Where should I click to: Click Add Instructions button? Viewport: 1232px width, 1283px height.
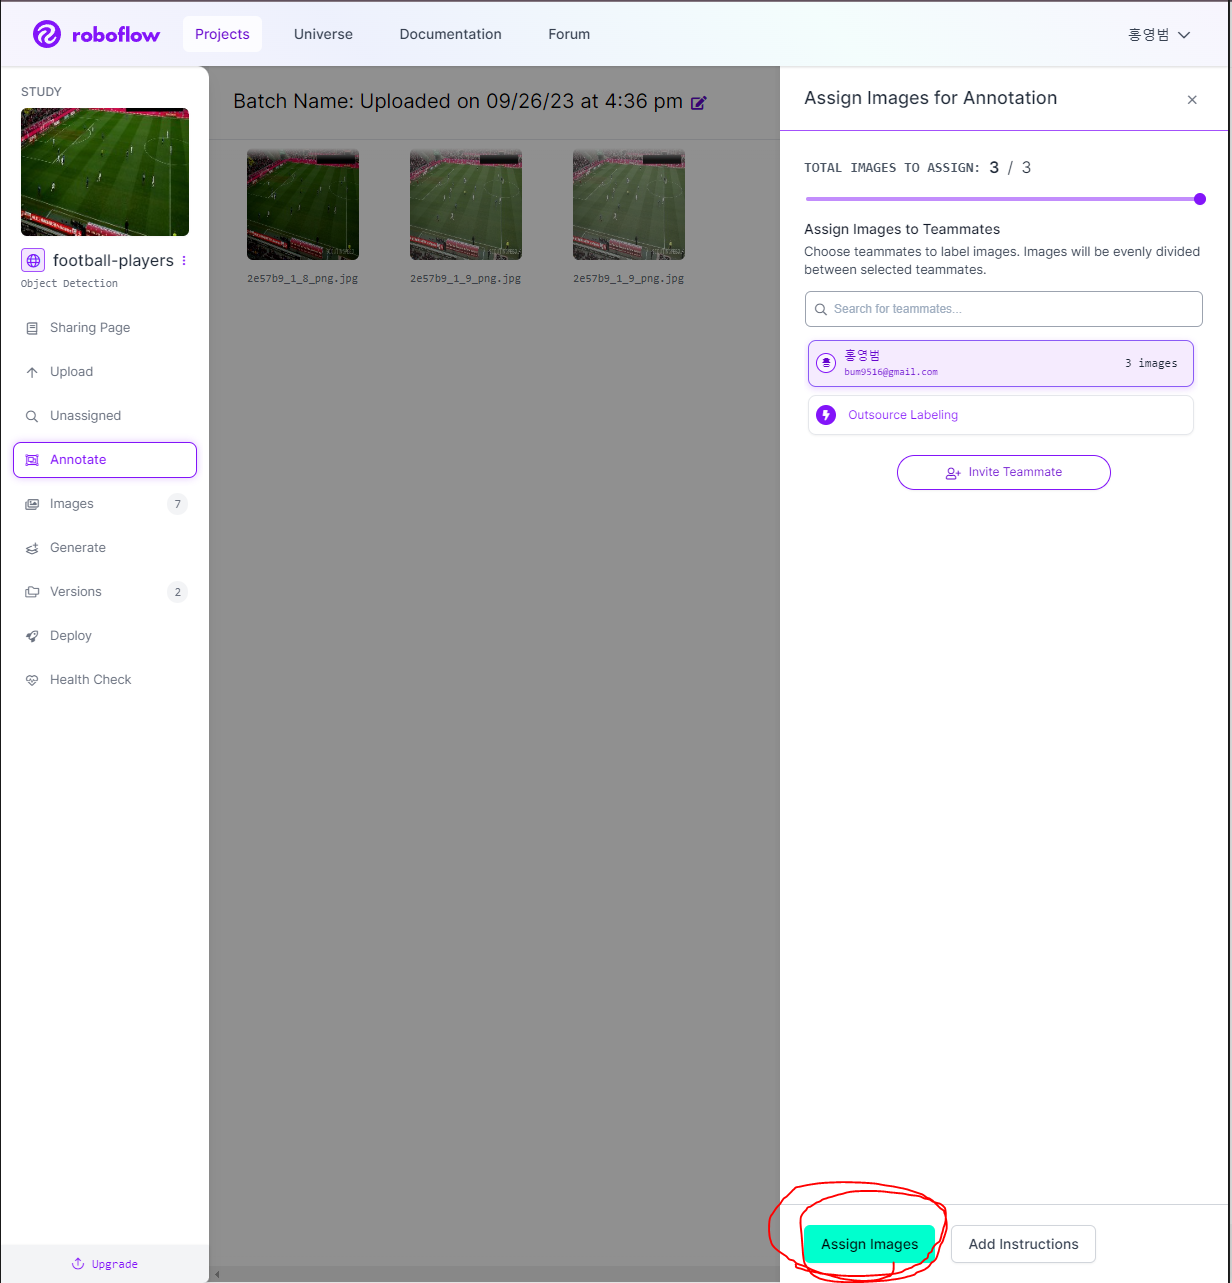1023,1244
